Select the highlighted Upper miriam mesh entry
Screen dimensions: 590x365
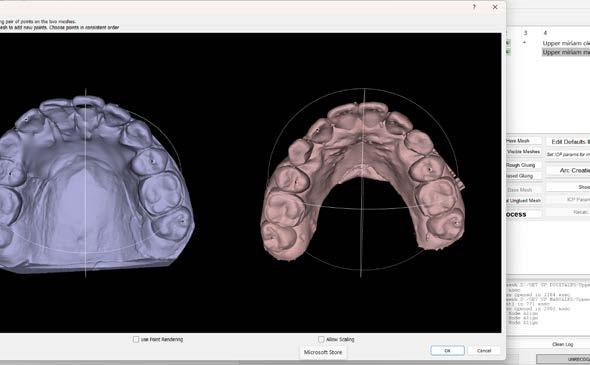coord(566,52)
